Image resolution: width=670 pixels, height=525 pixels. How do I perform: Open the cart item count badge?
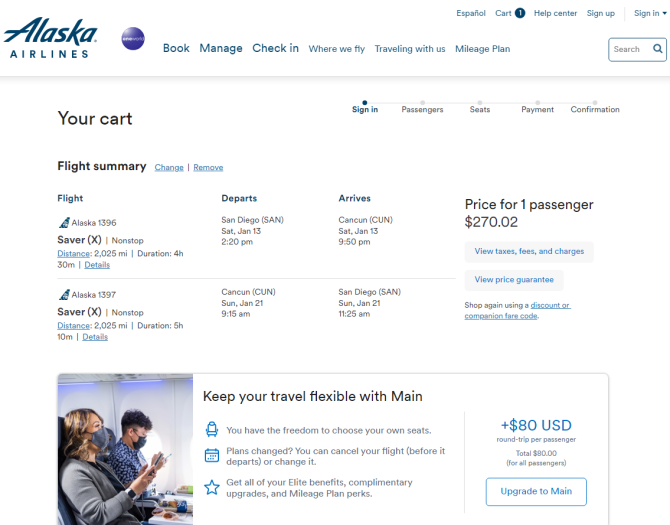click(520, 13)
